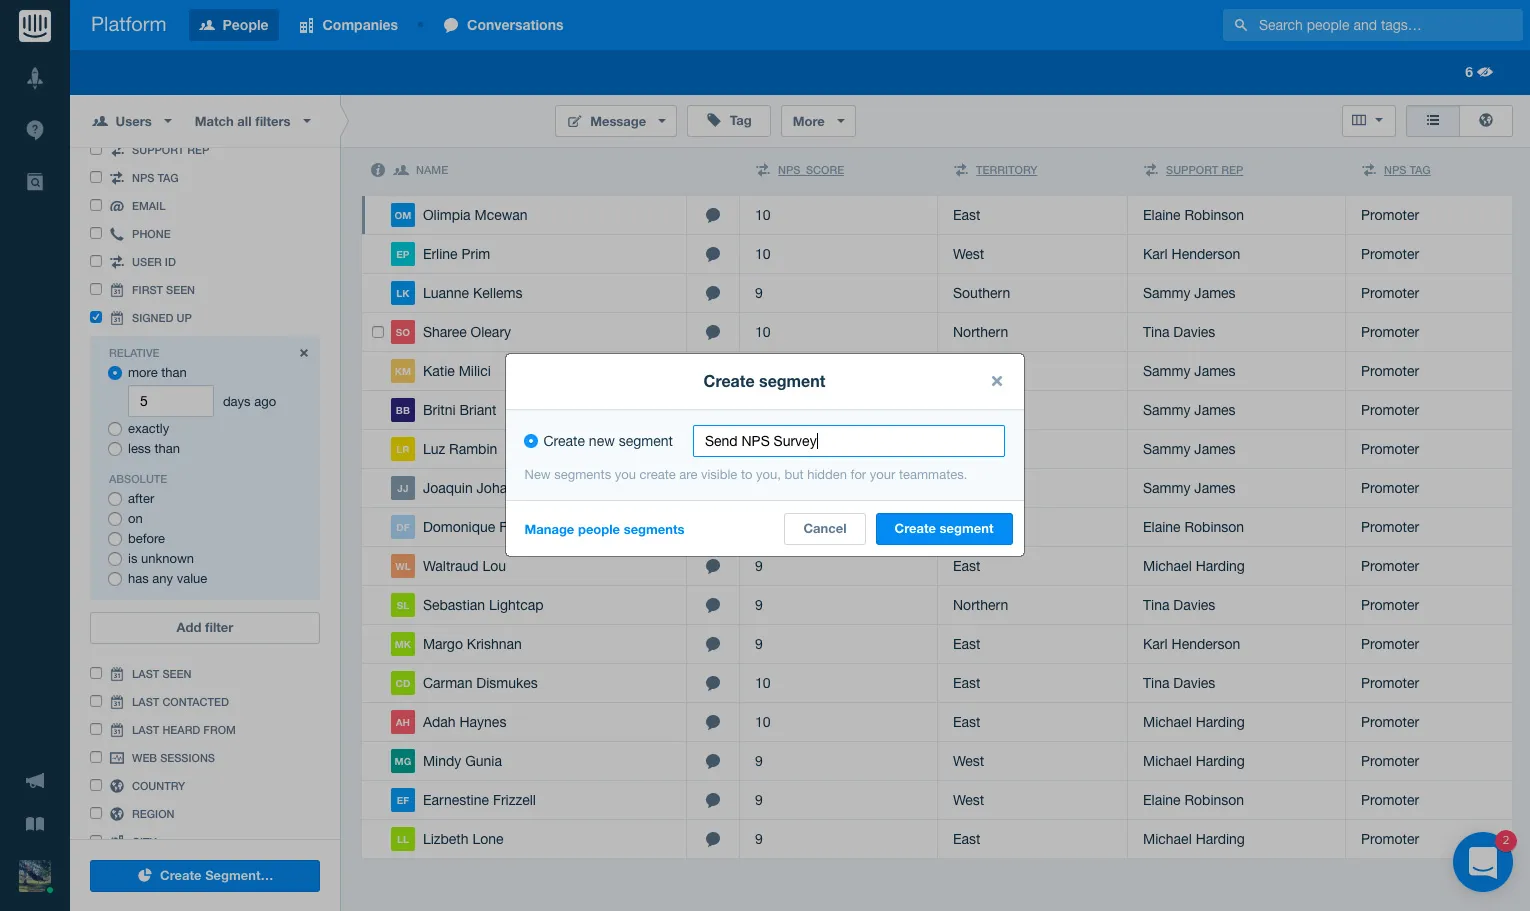Open the megaphone announcements icon
The height and width of the screenshot is (911, 1530).
(35, 781)
